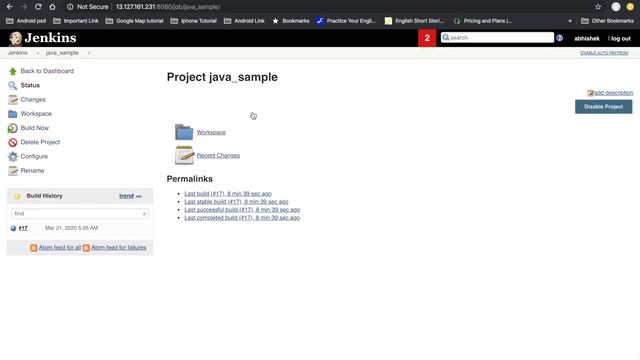Open the Last stable build (#17) permalink
This screenshot has width=640, height=360.
(236, 202)
